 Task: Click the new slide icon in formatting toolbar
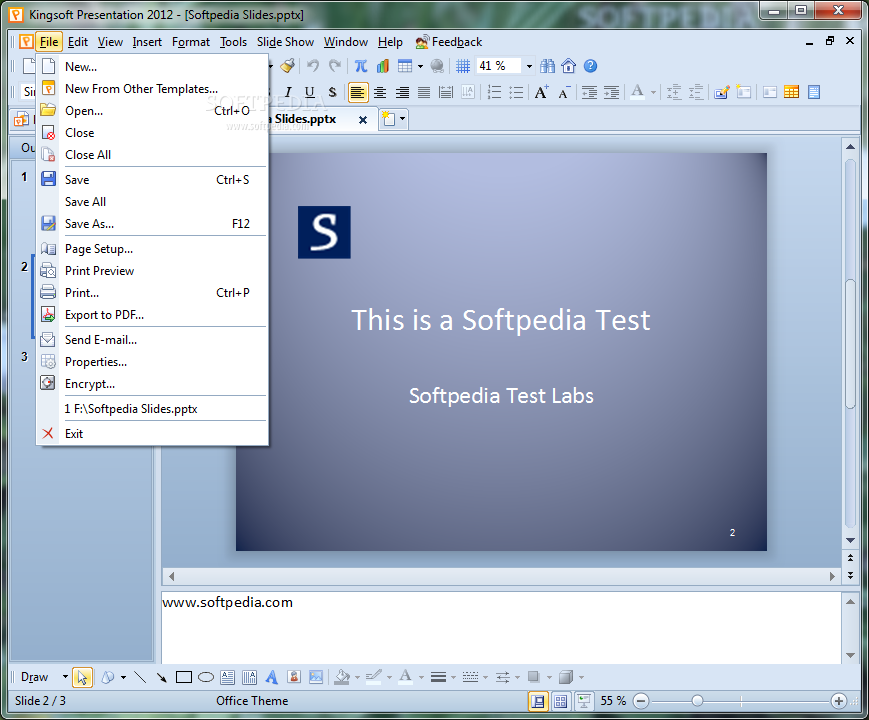click(744, 92)
